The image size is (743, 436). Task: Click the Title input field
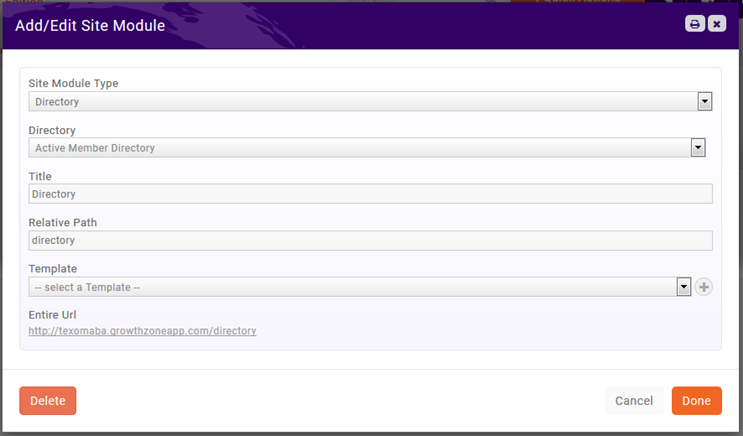[x=370, y=194]
